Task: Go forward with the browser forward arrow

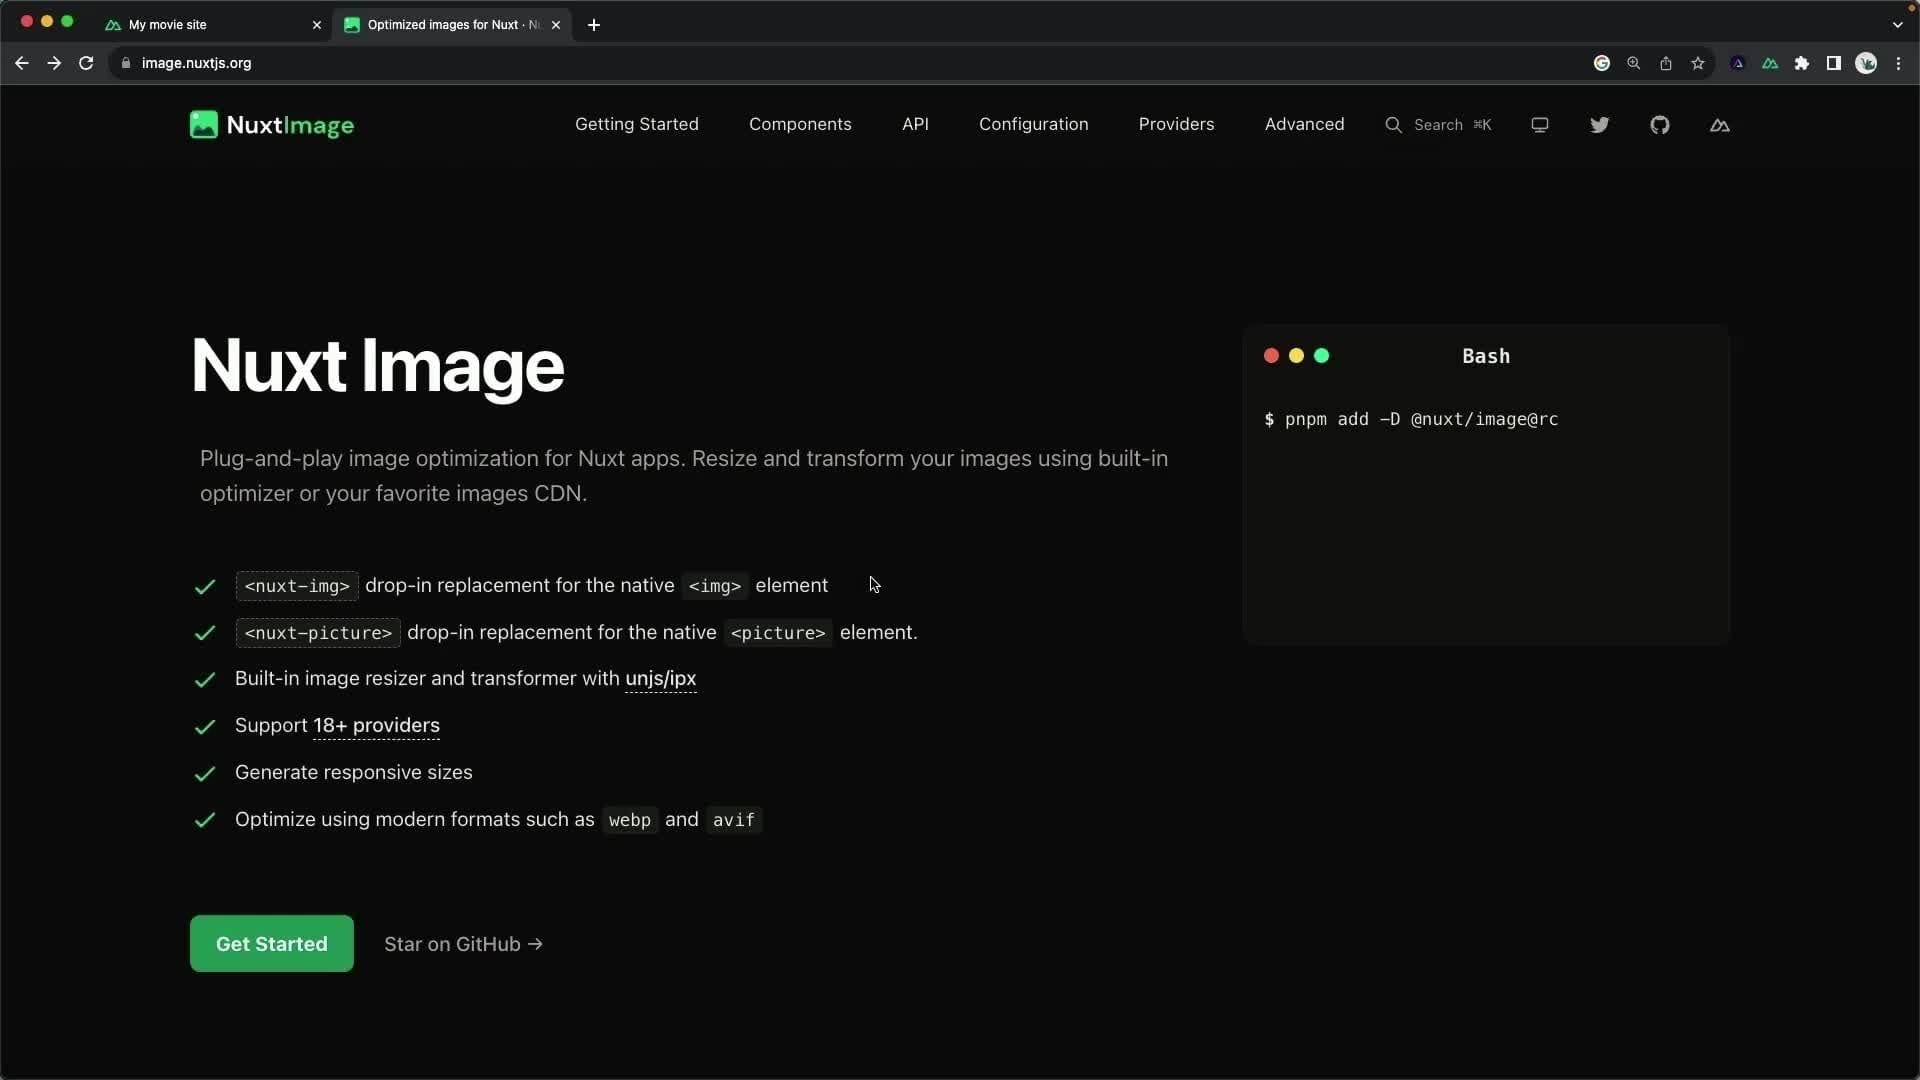Action: click(54, 63)
